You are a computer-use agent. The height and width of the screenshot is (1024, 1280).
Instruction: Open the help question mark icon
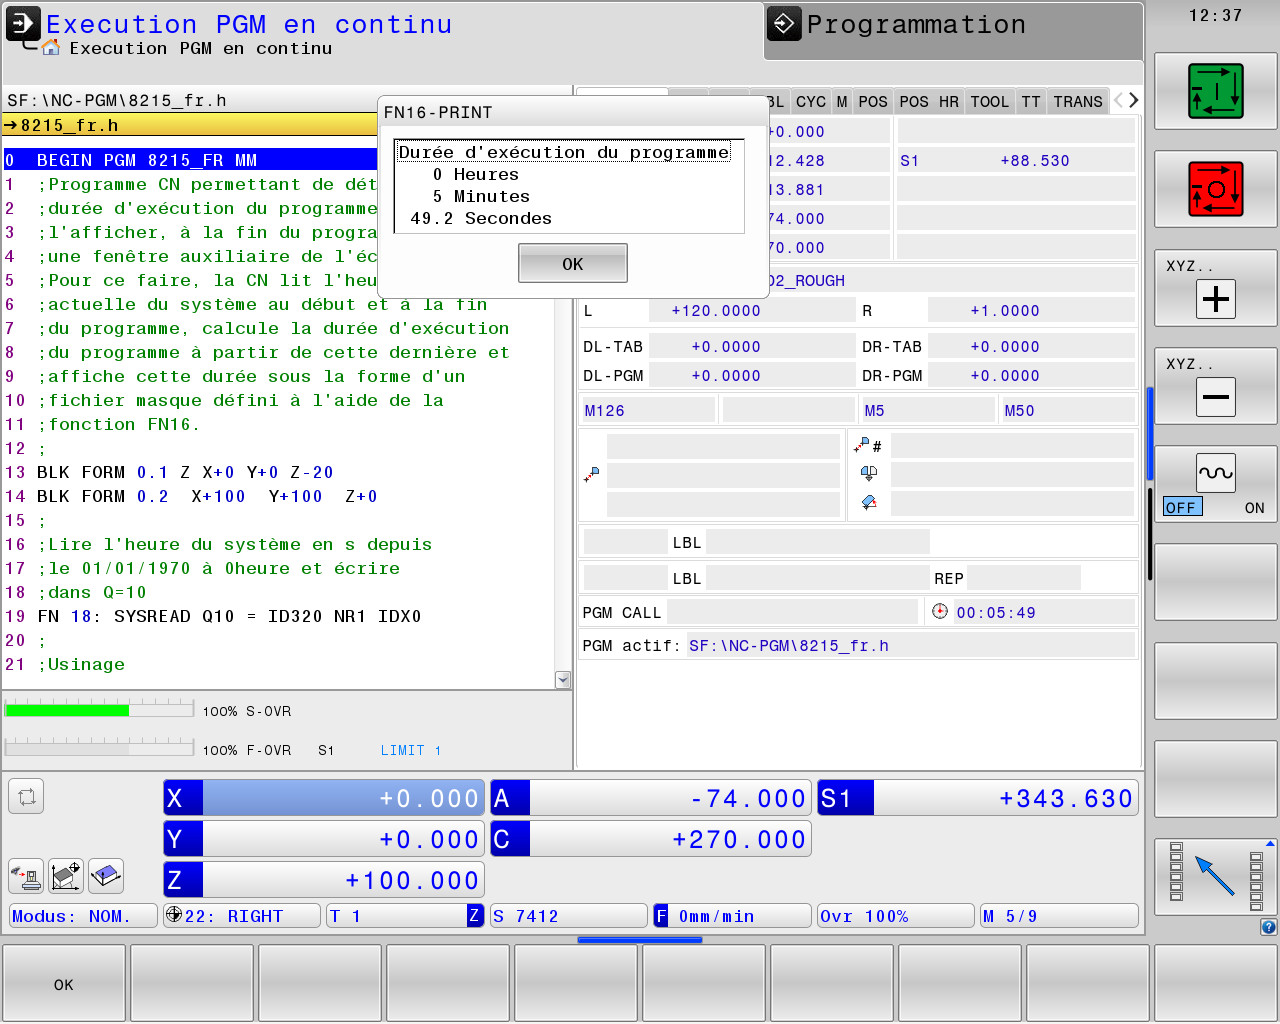[1268, 927]
